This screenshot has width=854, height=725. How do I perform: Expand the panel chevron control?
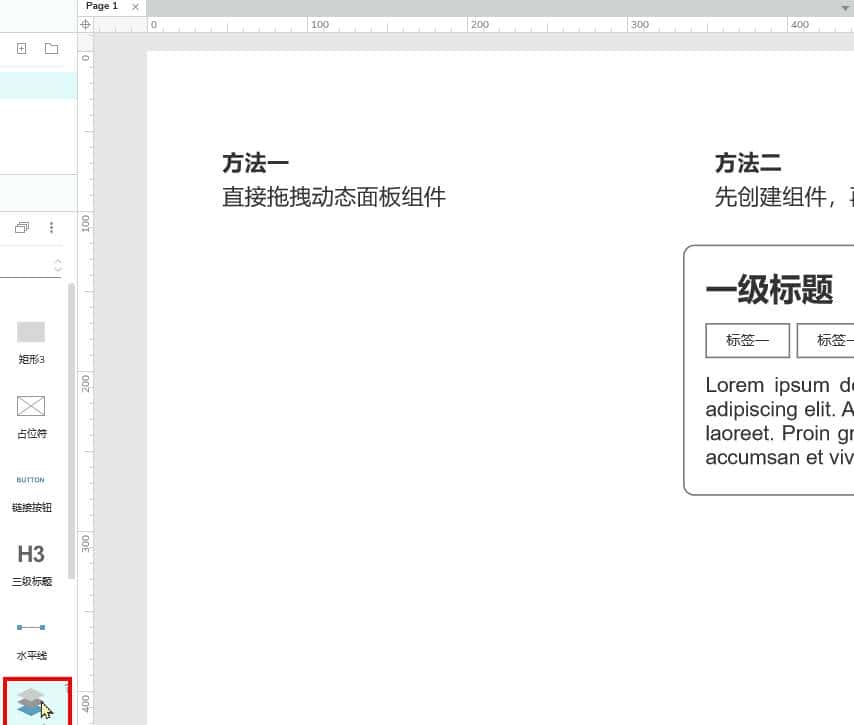point(58,264)
